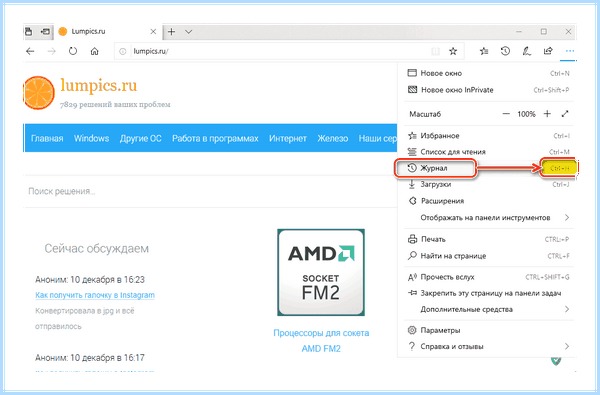Viewport: 600px width, 395px height.
Task: Choose Прочесть вслух menu entry
Action: pos(488,277)
